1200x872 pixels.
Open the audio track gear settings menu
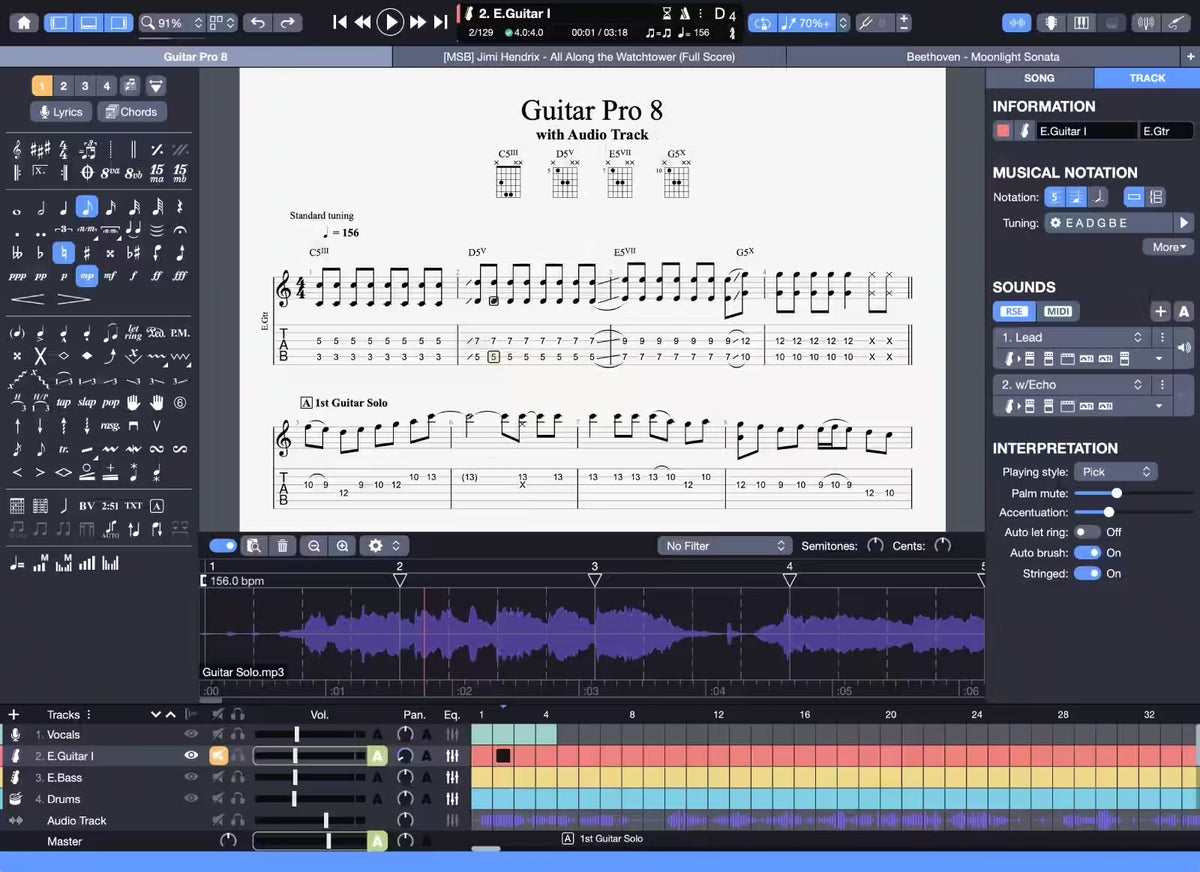pos(385,546)
